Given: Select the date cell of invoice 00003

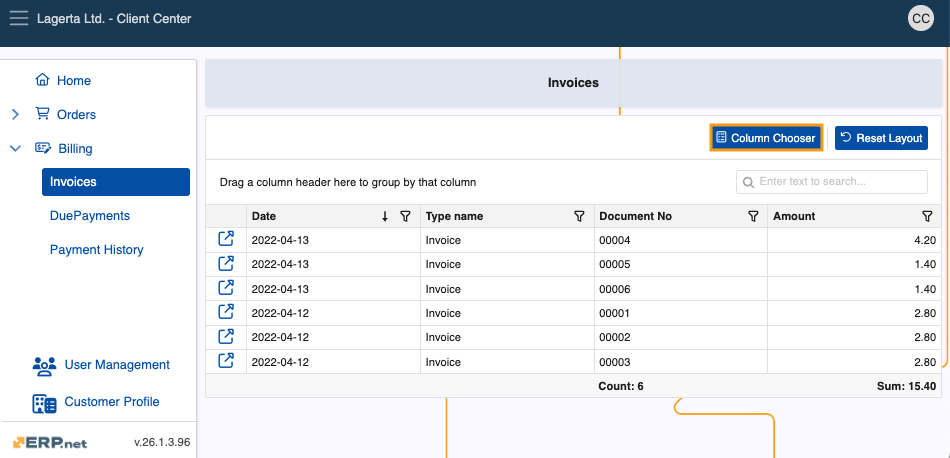Looking at the screenshot, I should click(333, 362).
